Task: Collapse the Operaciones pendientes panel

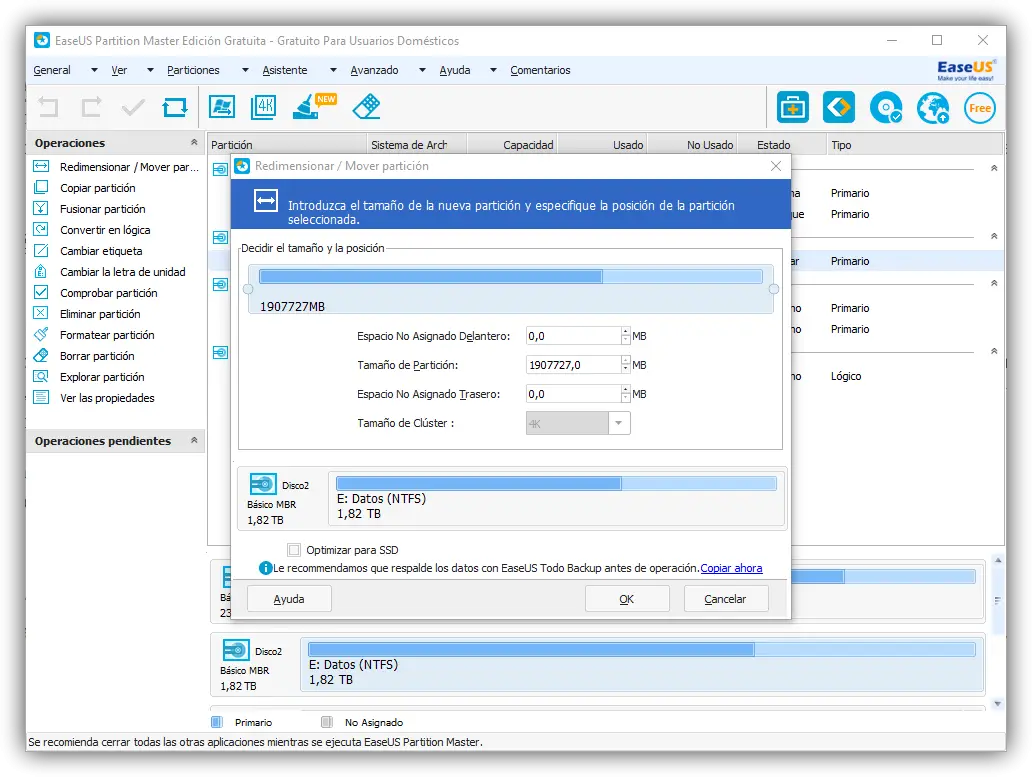Action: click(x=194, y=441)
